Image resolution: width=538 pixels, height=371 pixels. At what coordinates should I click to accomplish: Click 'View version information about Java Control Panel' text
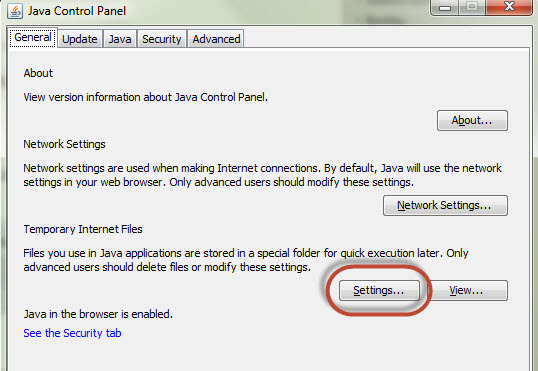tap(145, 97)
